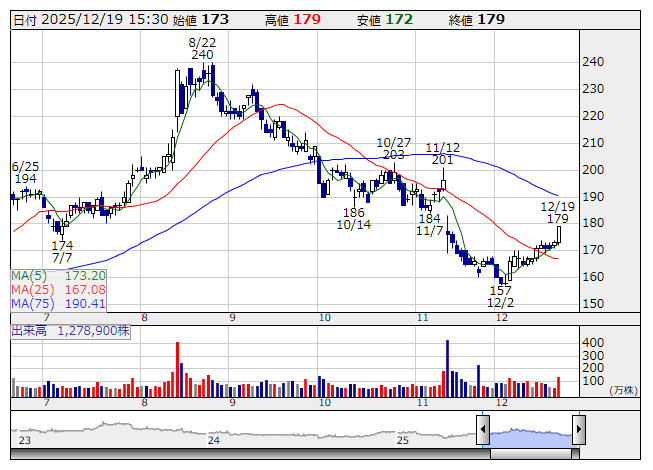This screenshot has height=470, width=653.
Task: Click the 高値 179 high price in header
Action: click(x=293, y=20)
